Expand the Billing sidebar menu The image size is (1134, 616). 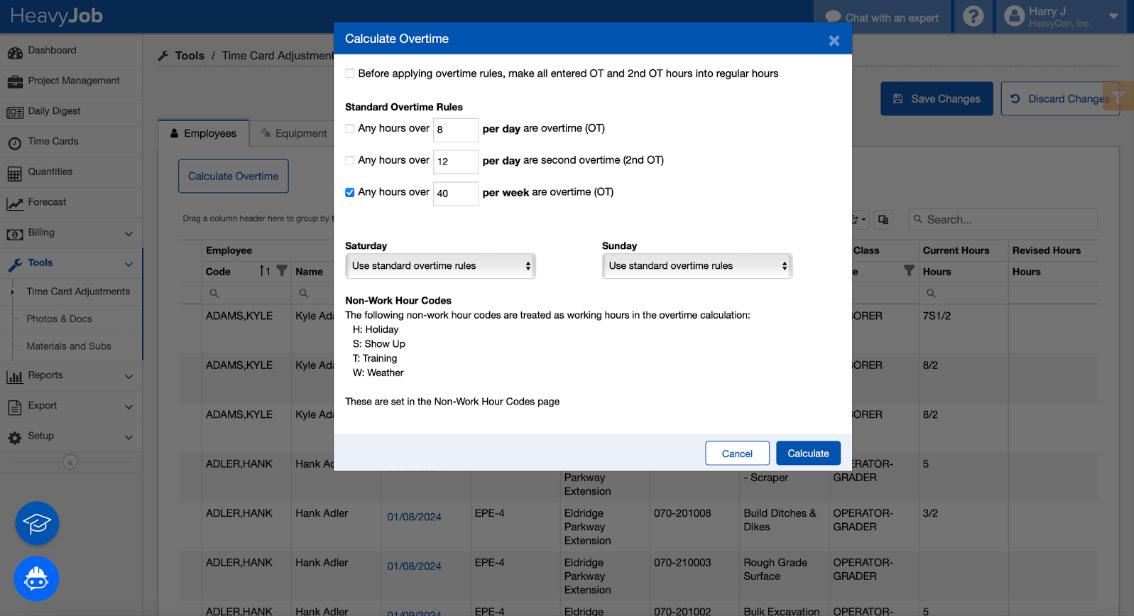point(129,234)
